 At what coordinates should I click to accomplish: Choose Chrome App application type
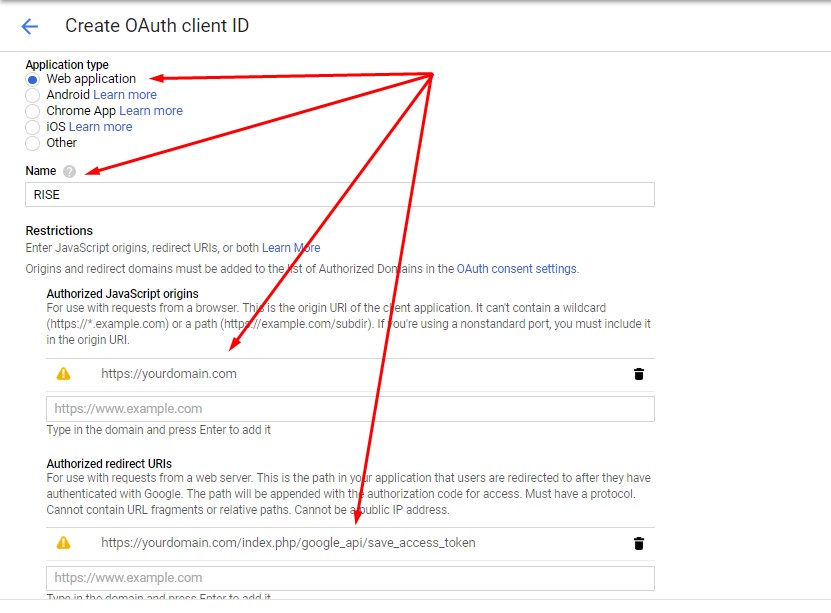pos(32,111)
